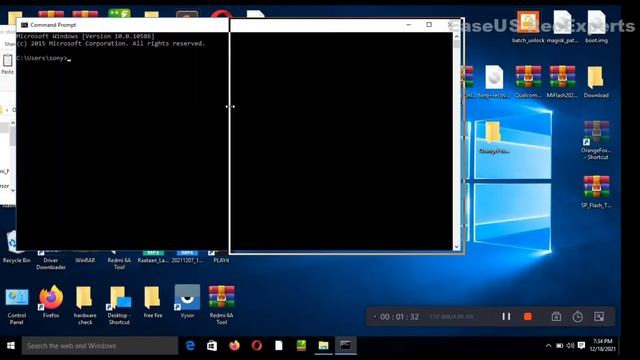Open the MiFlash202... archive icon
The image size is (640, 360).
pyautogui.click(x=562, y=81)
